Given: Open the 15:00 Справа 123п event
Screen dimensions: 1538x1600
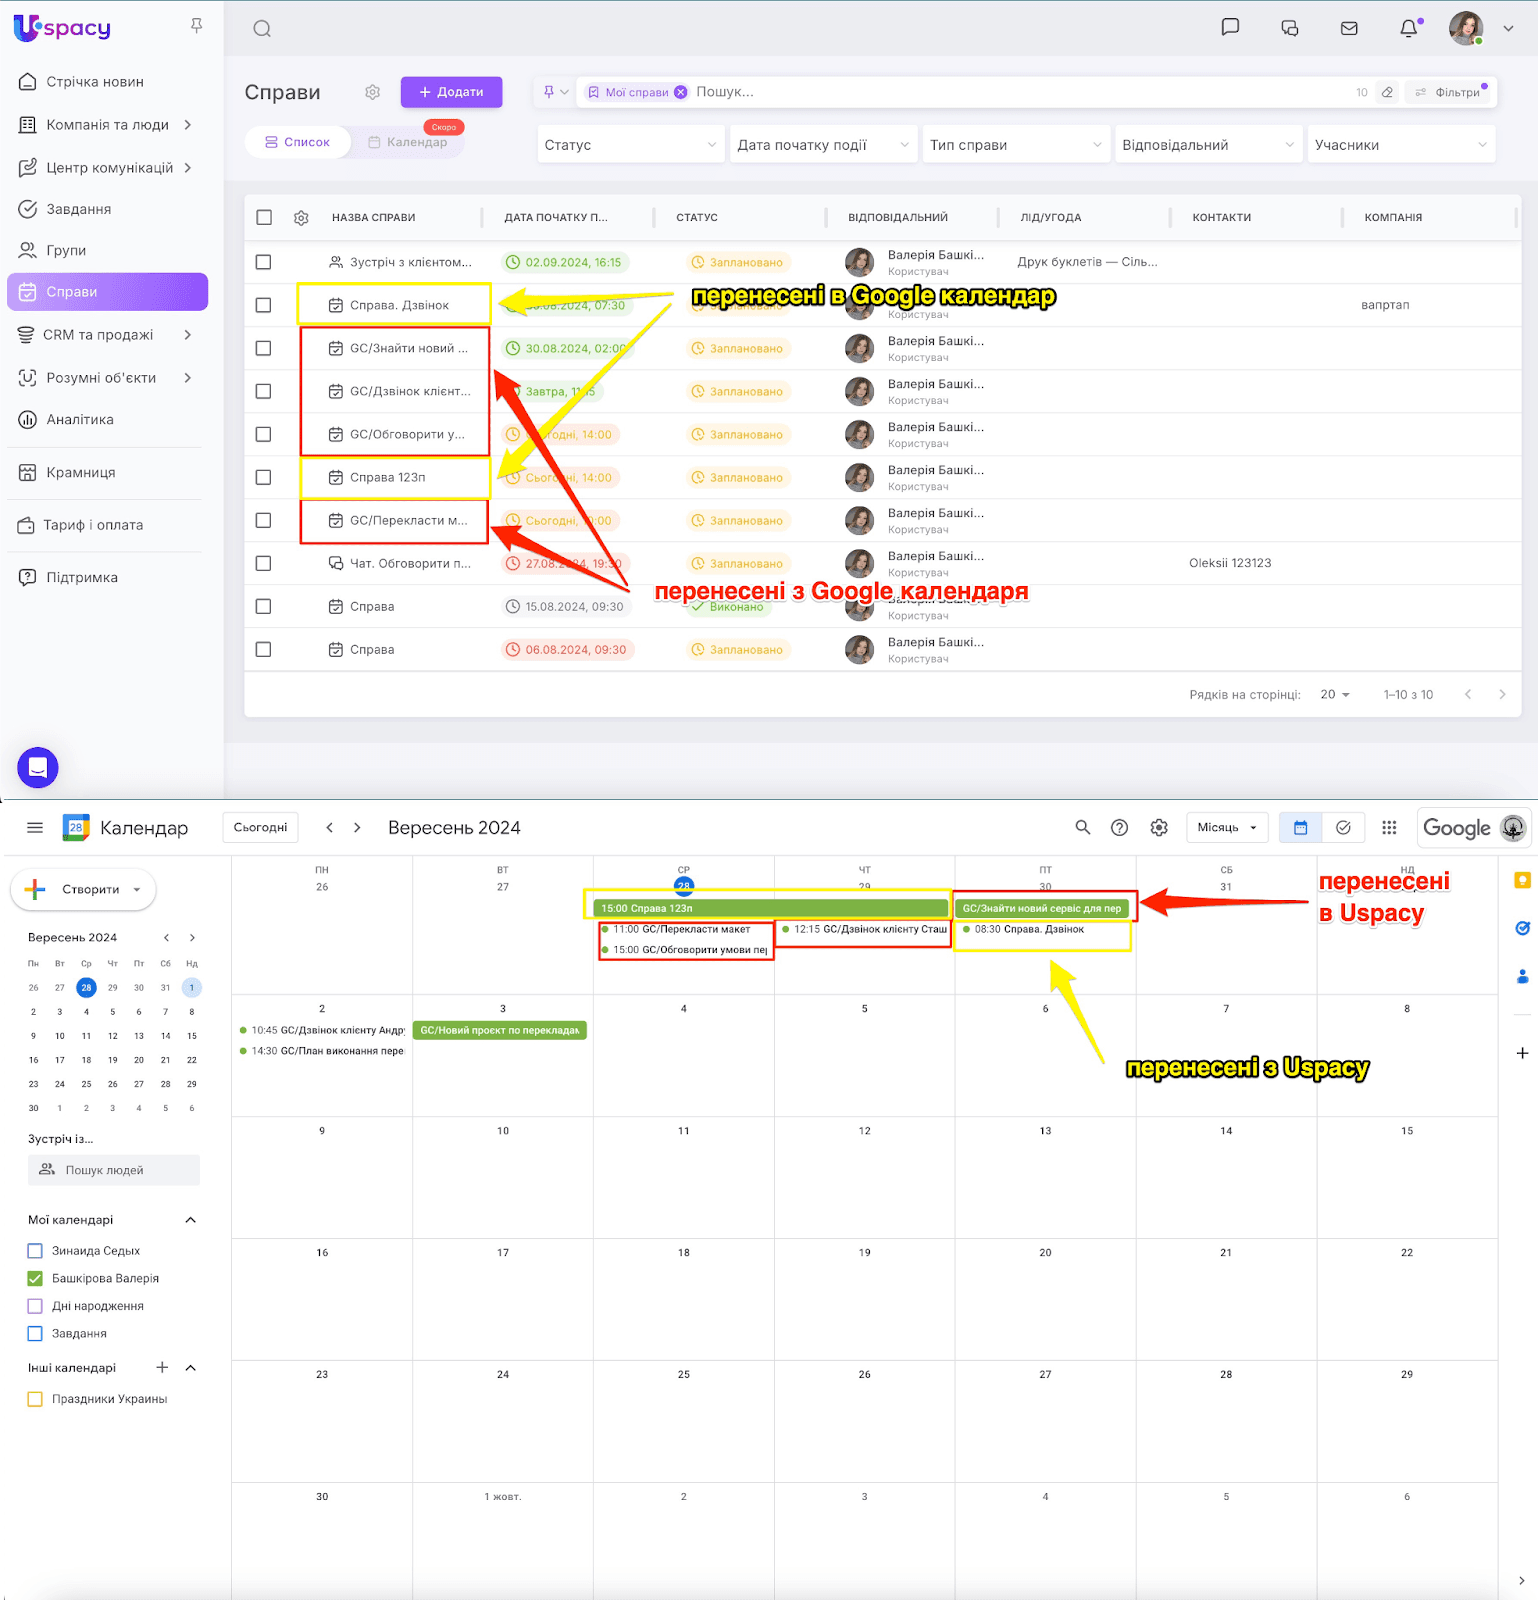Looking at the screenshot, I should 771,909.
